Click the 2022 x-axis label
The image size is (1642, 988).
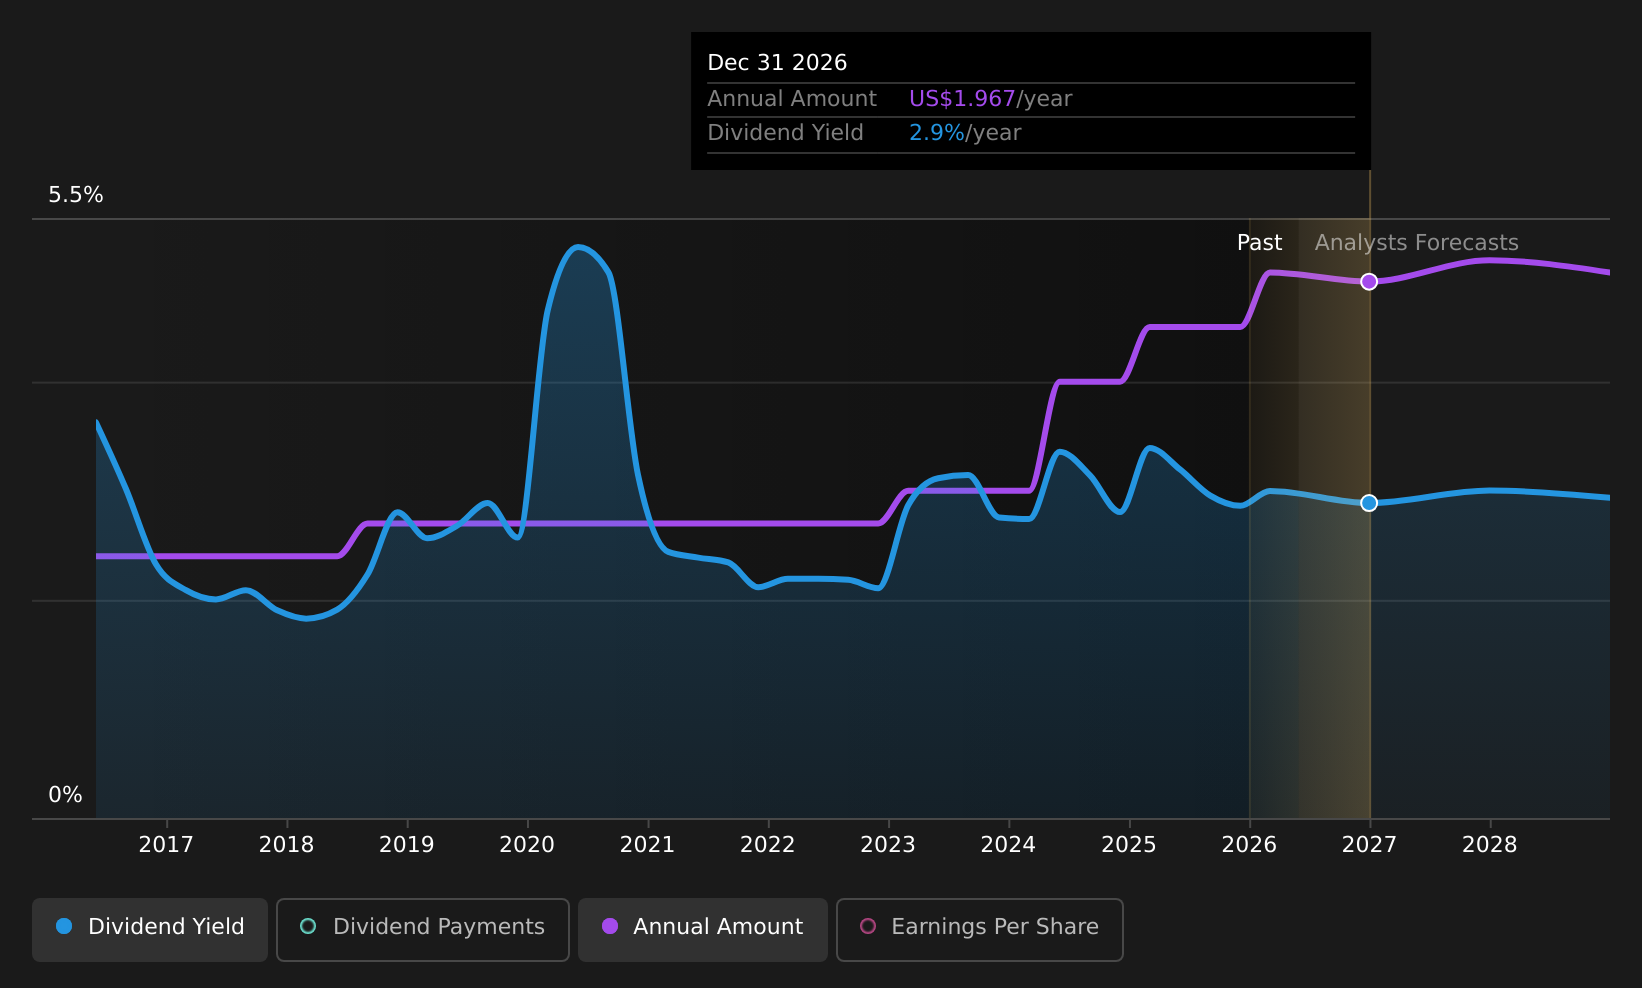pos(768,845)
